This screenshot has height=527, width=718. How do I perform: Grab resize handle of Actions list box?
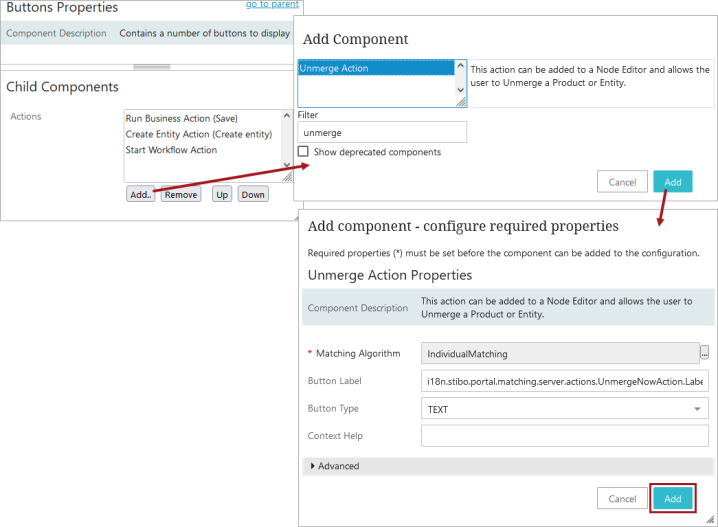pyautogui.click(x=287, y=177)
